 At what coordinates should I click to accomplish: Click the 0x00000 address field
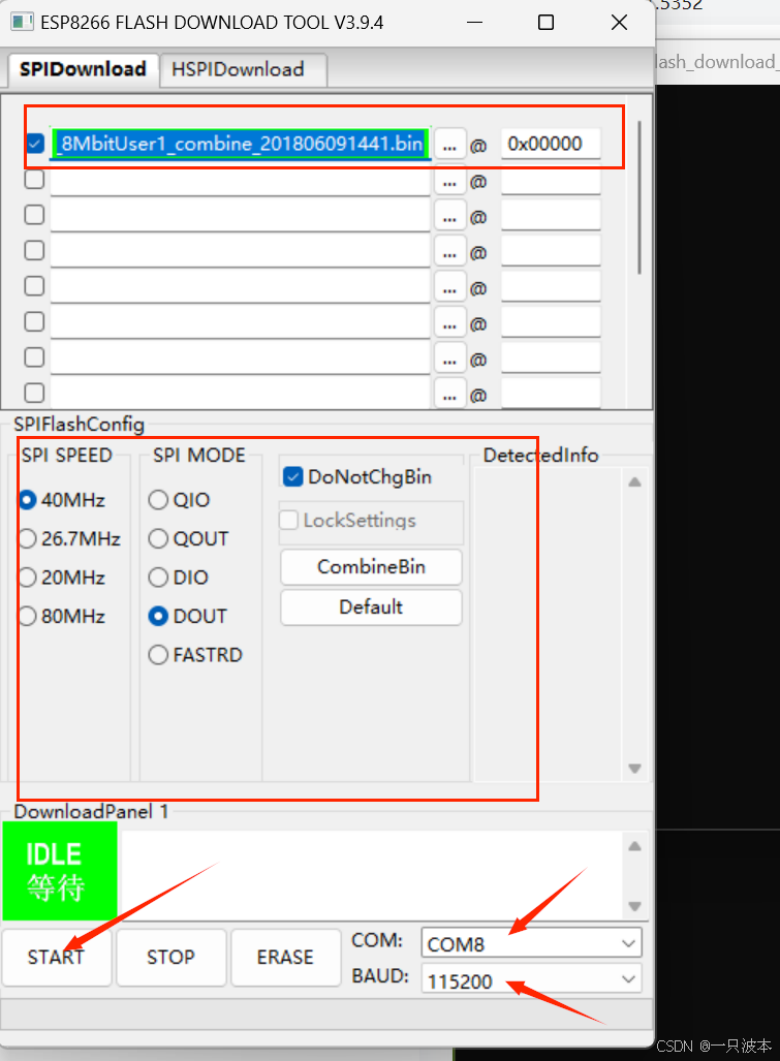click(551, 143)
